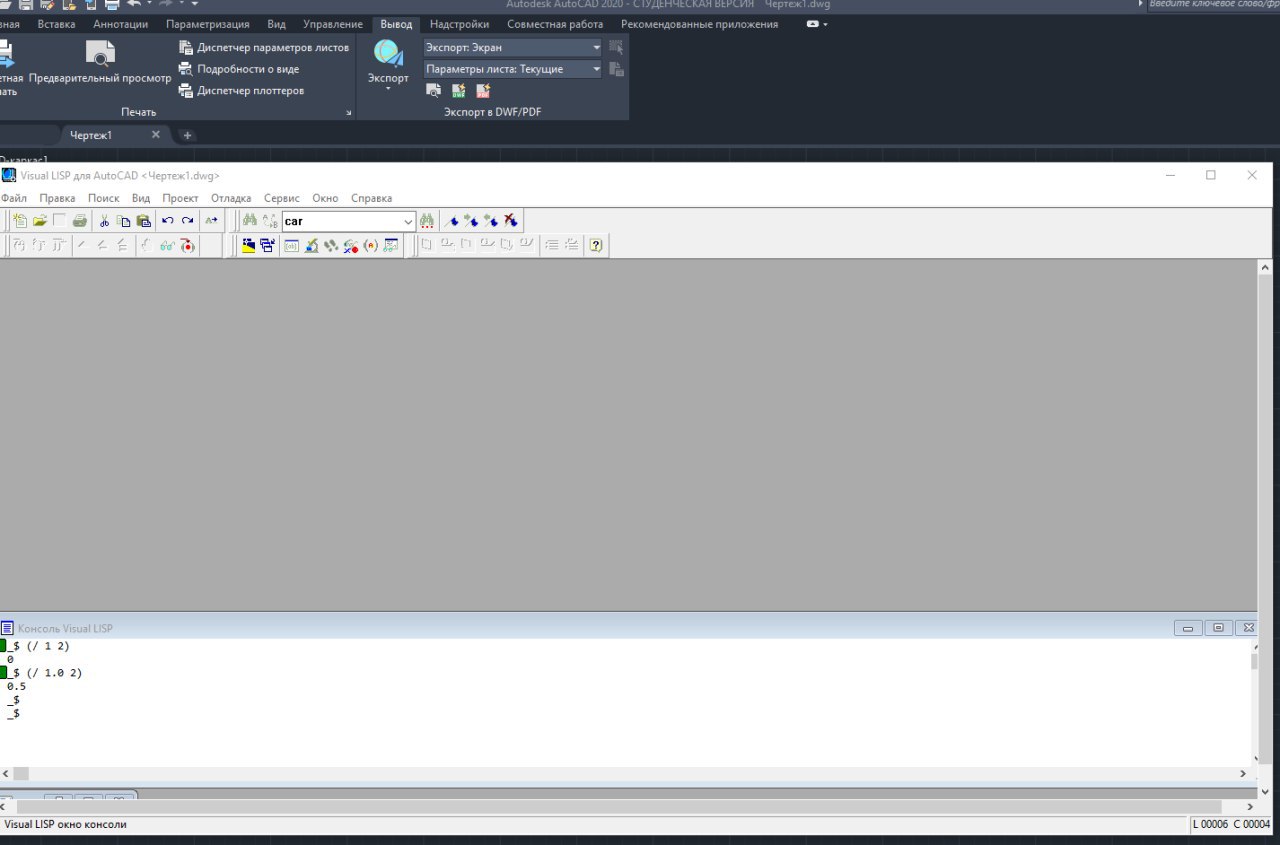Click the export preview magnifier icon
This screenshot has height=845, width=1280.
click(434, 91)
